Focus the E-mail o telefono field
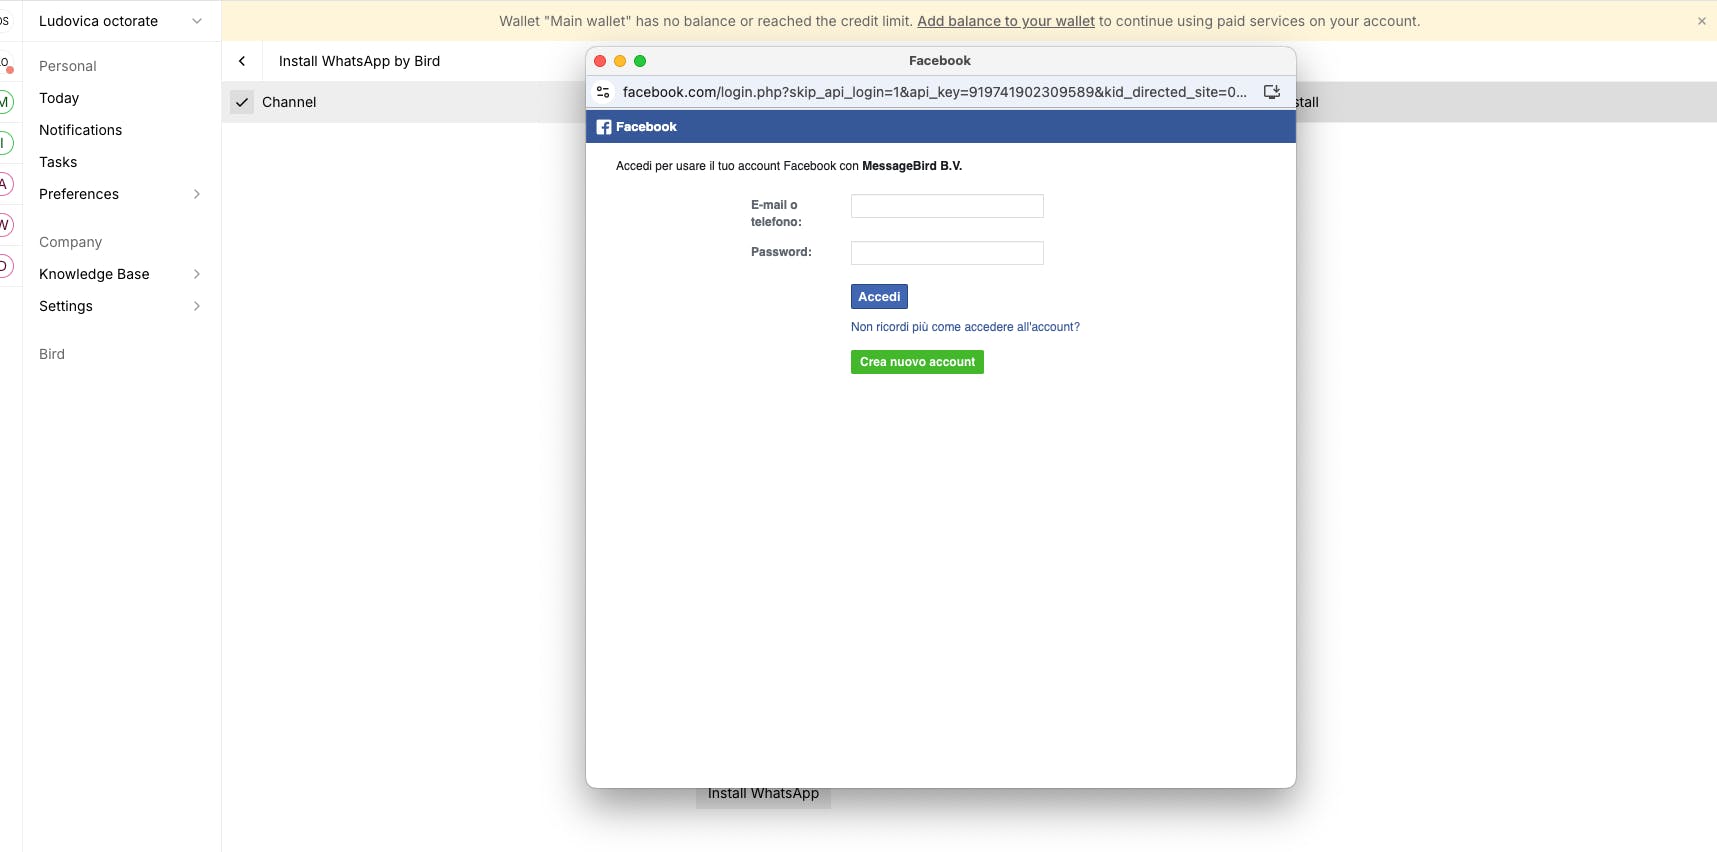The width and height of the screenshot is (1717, 852). 947,206
